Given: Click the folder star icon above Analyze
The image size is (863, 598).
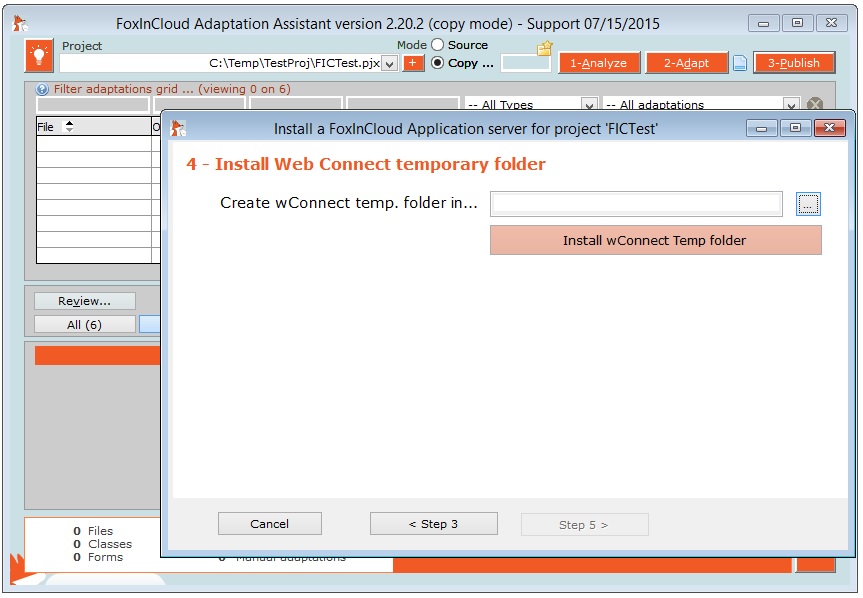Looking at the screenshot, I should click(x=544, y=48).
